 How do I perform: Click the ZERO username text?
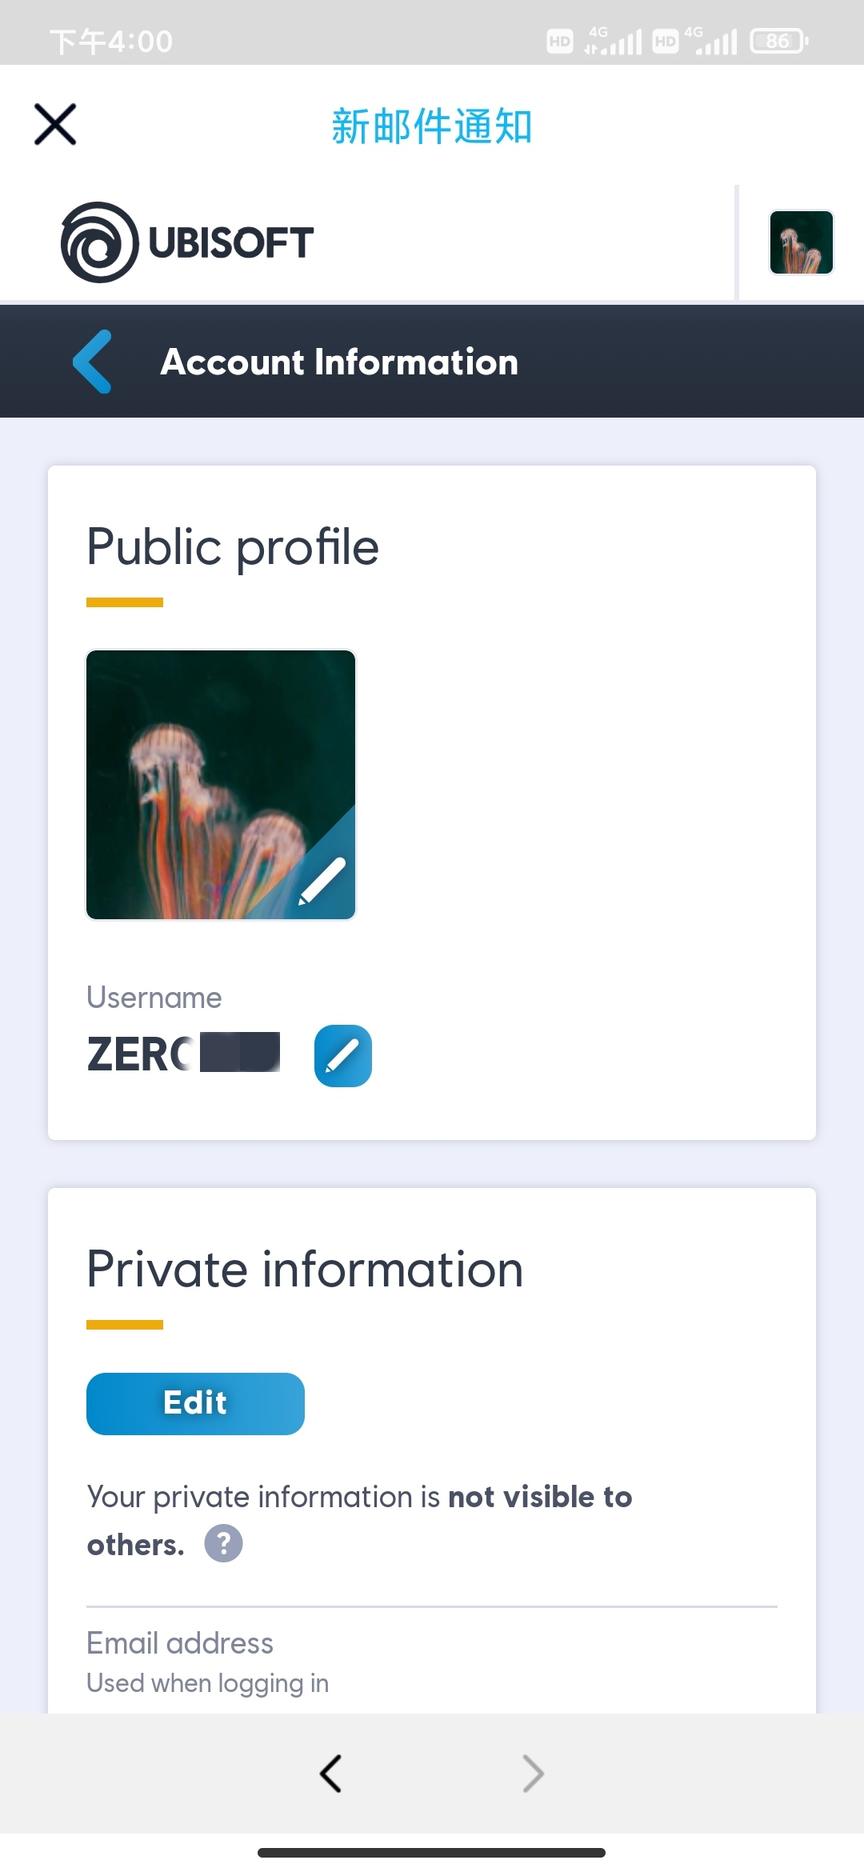click(140, 1055)
